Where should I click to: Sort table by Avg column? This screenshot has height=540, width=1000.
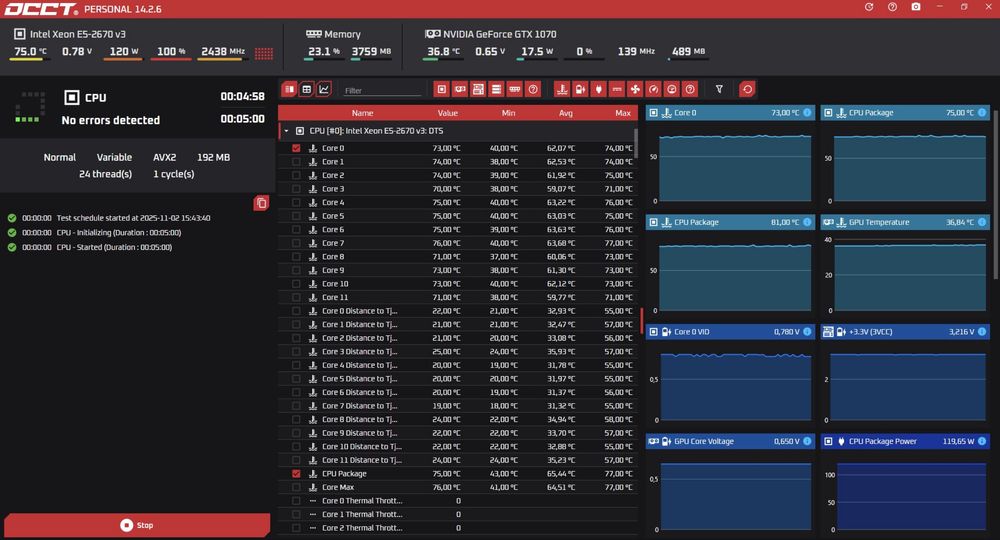click(566, 113)
